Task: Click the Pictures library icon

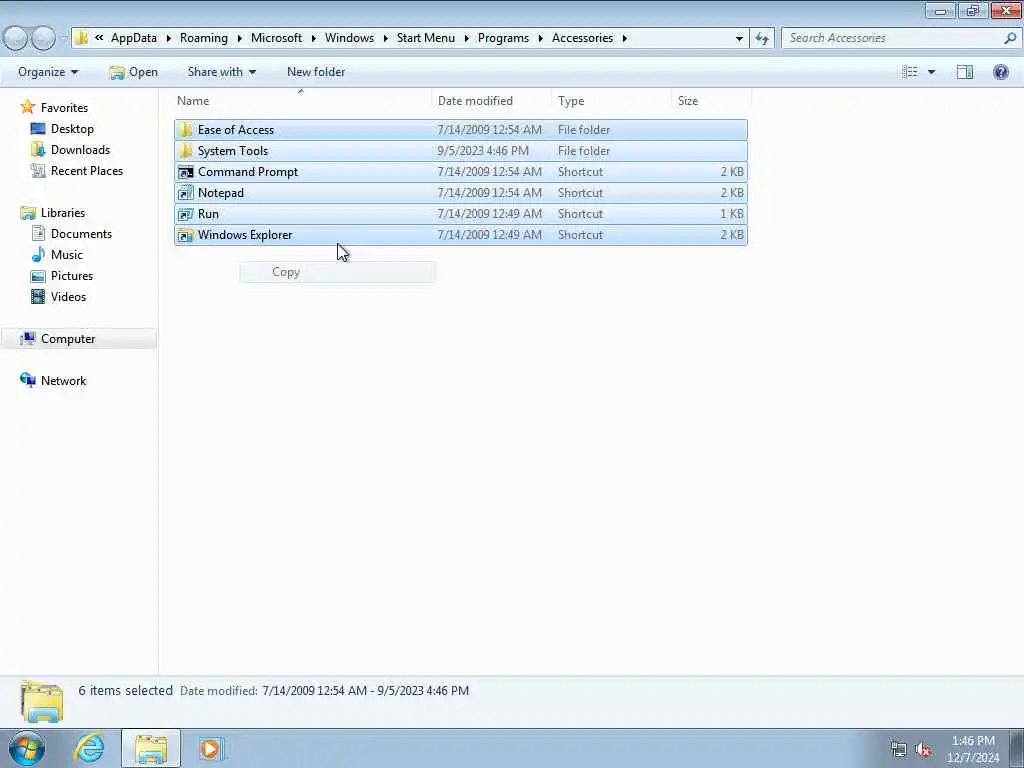Action: pos(38,276)
